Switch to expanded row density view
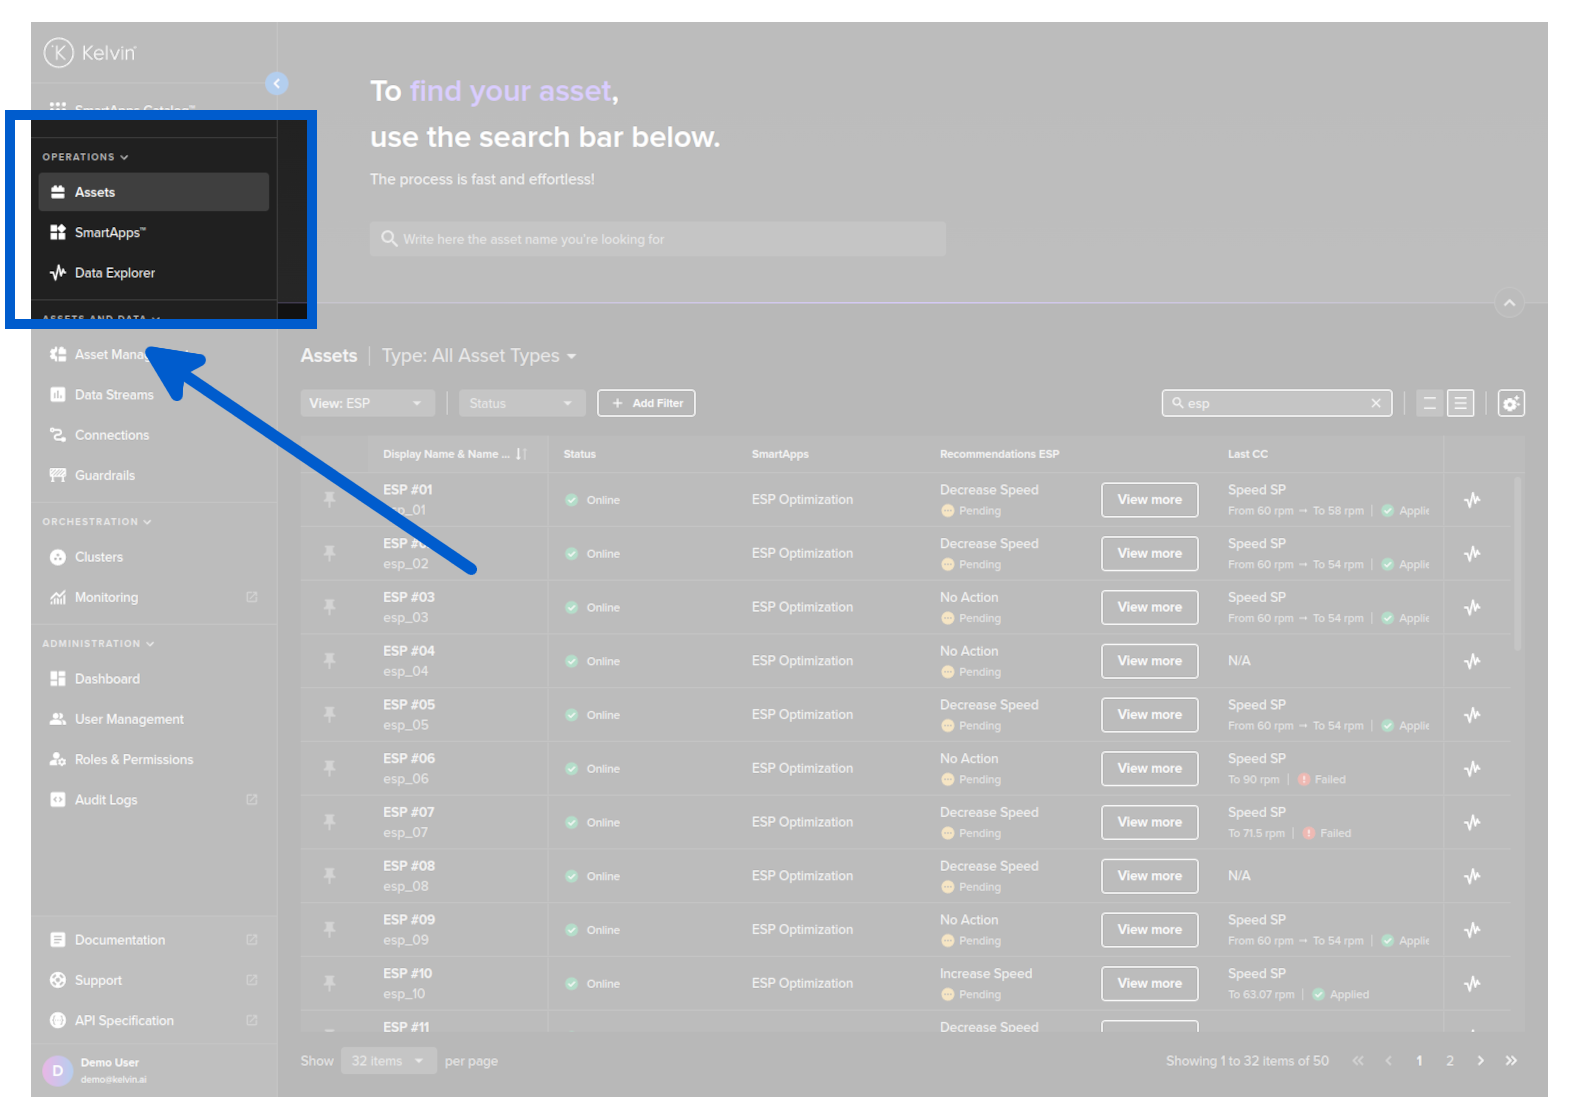Image resolution: width=1580 pixels, height=1120 pixels. 1460,403
